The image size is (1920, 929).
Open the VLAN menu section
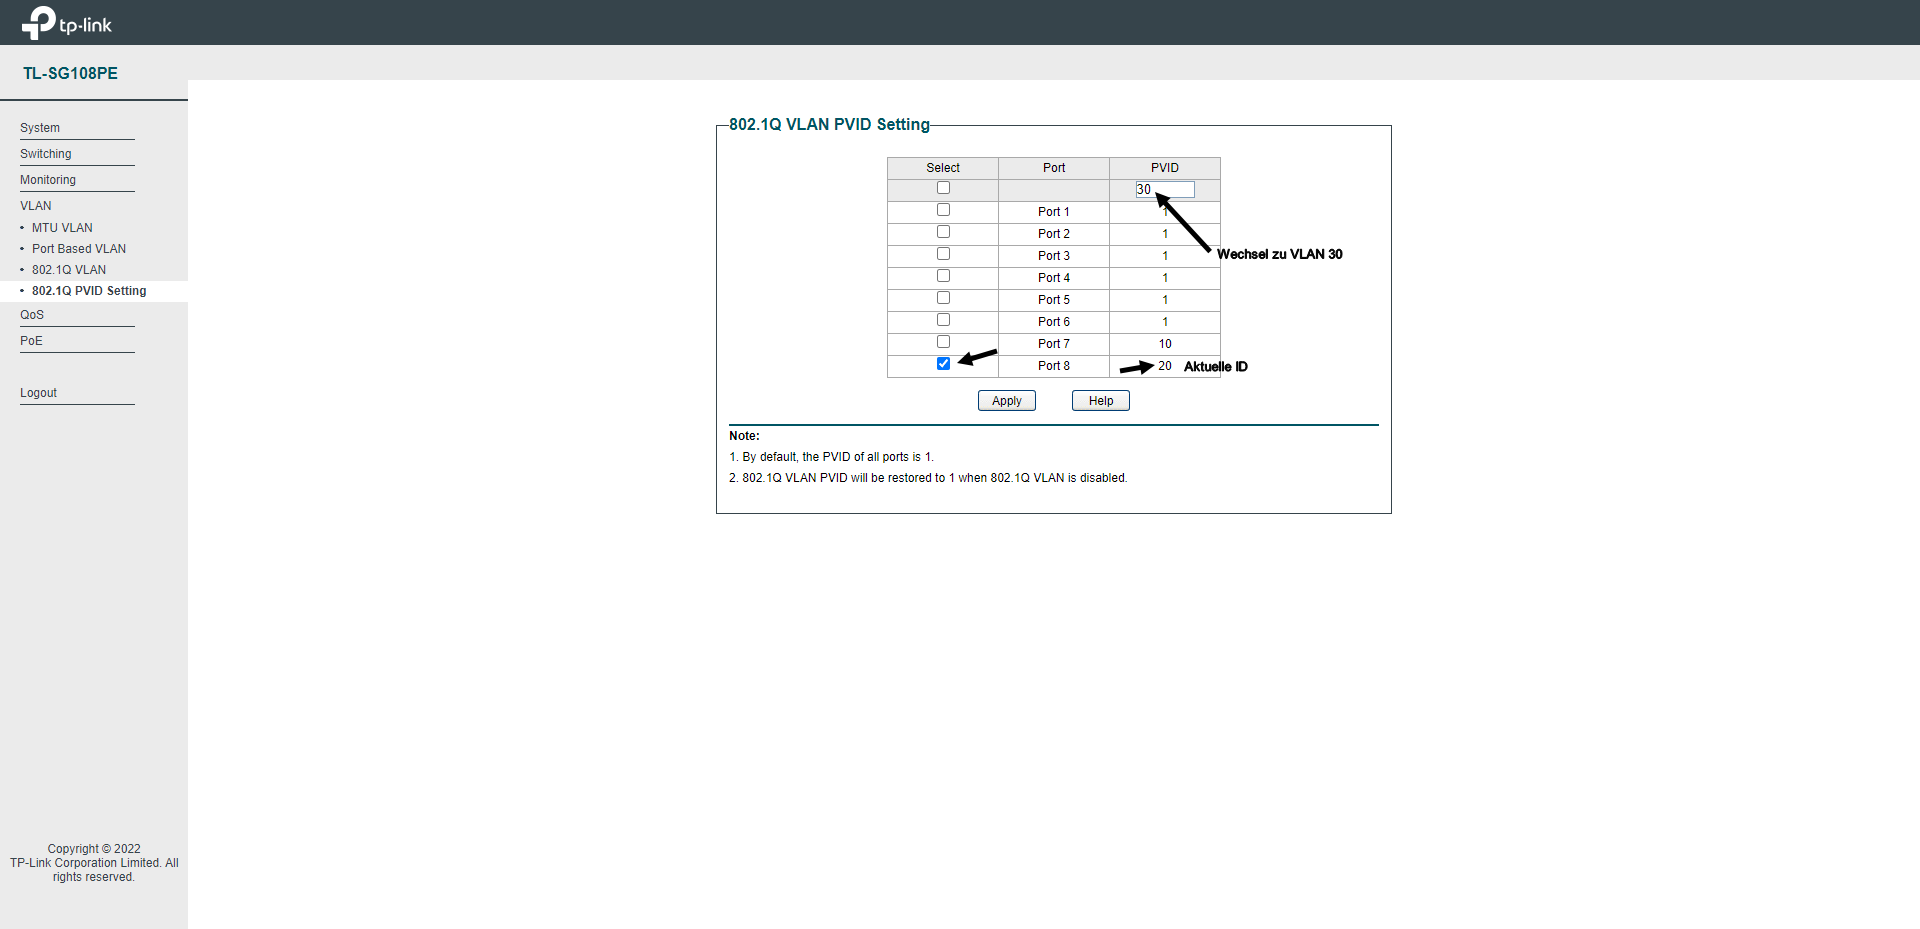point(36,206)
